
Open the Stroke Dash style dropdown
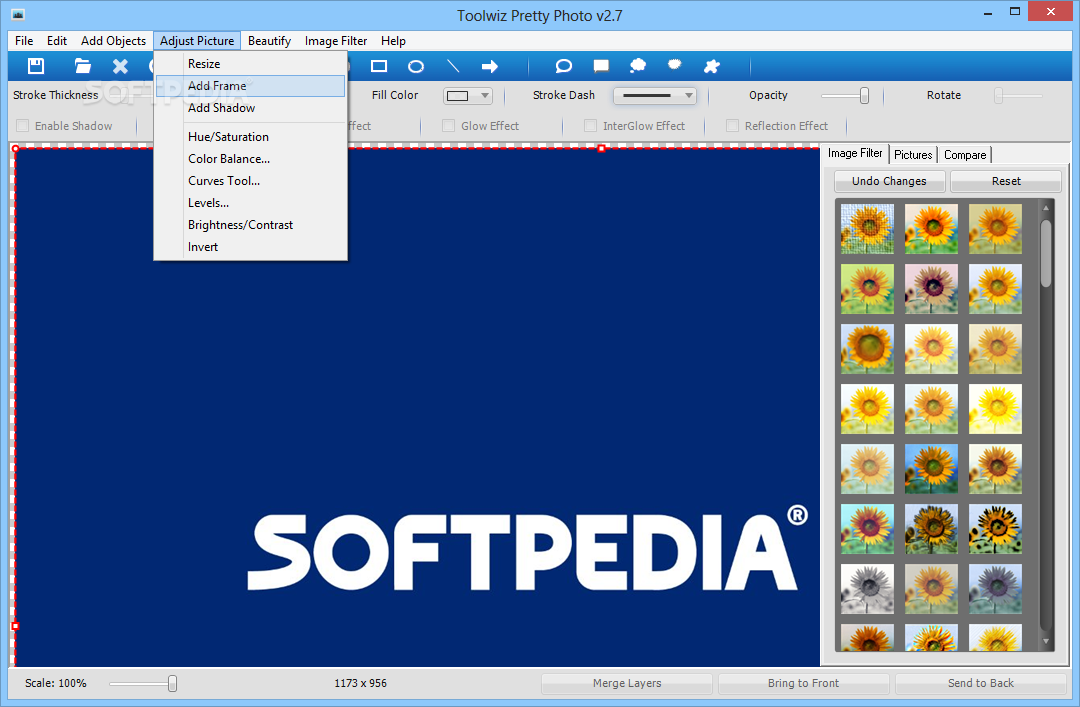(x=655, y=96)
